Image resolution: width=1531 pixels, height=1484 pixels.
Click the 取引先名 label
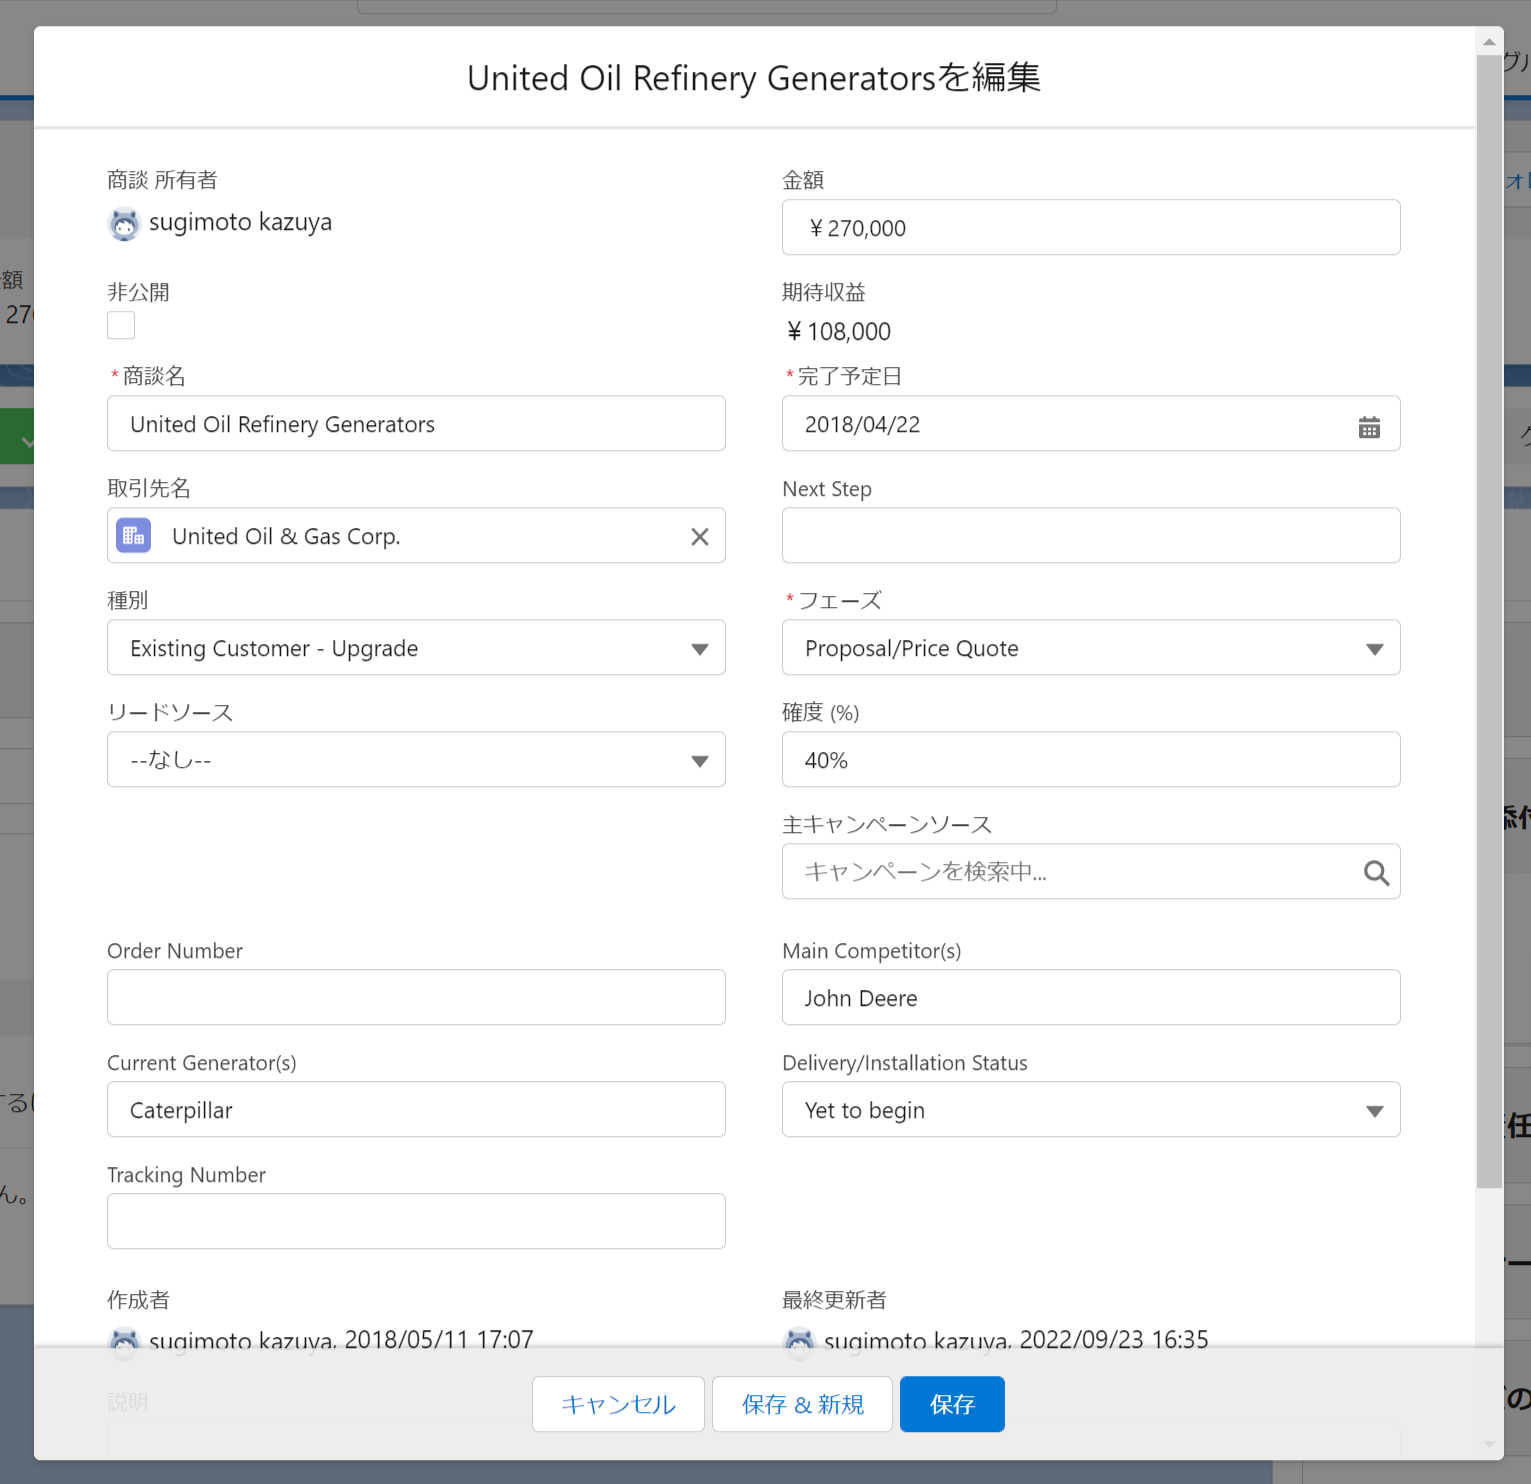point(149,488)
